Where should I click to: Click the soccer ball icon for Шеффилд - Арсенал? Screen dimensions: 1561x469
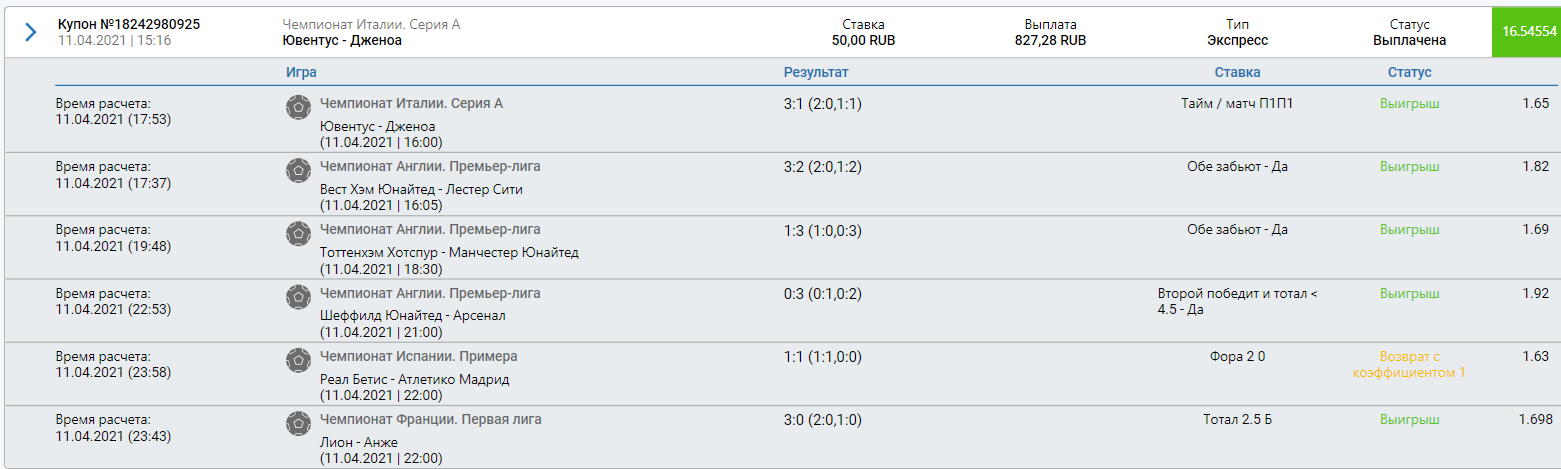[297, 296]
